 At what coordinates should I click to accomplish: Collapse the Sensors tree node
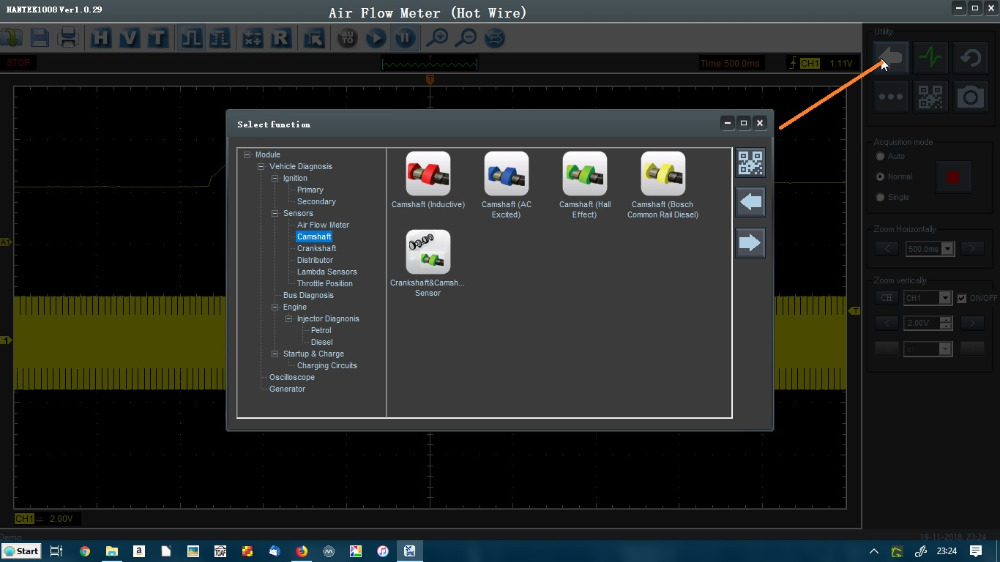(275, 213)
